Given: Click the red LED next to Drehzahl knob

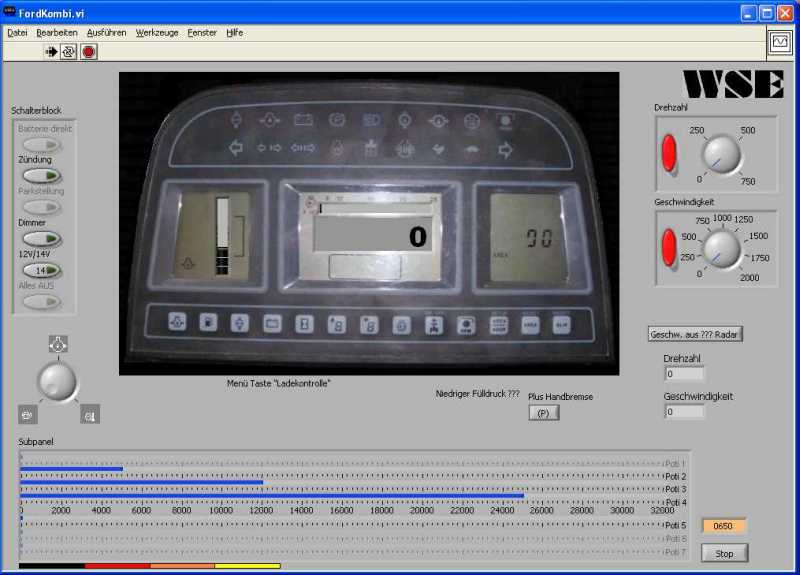Looking at the screenshot, I should (669, 154).
